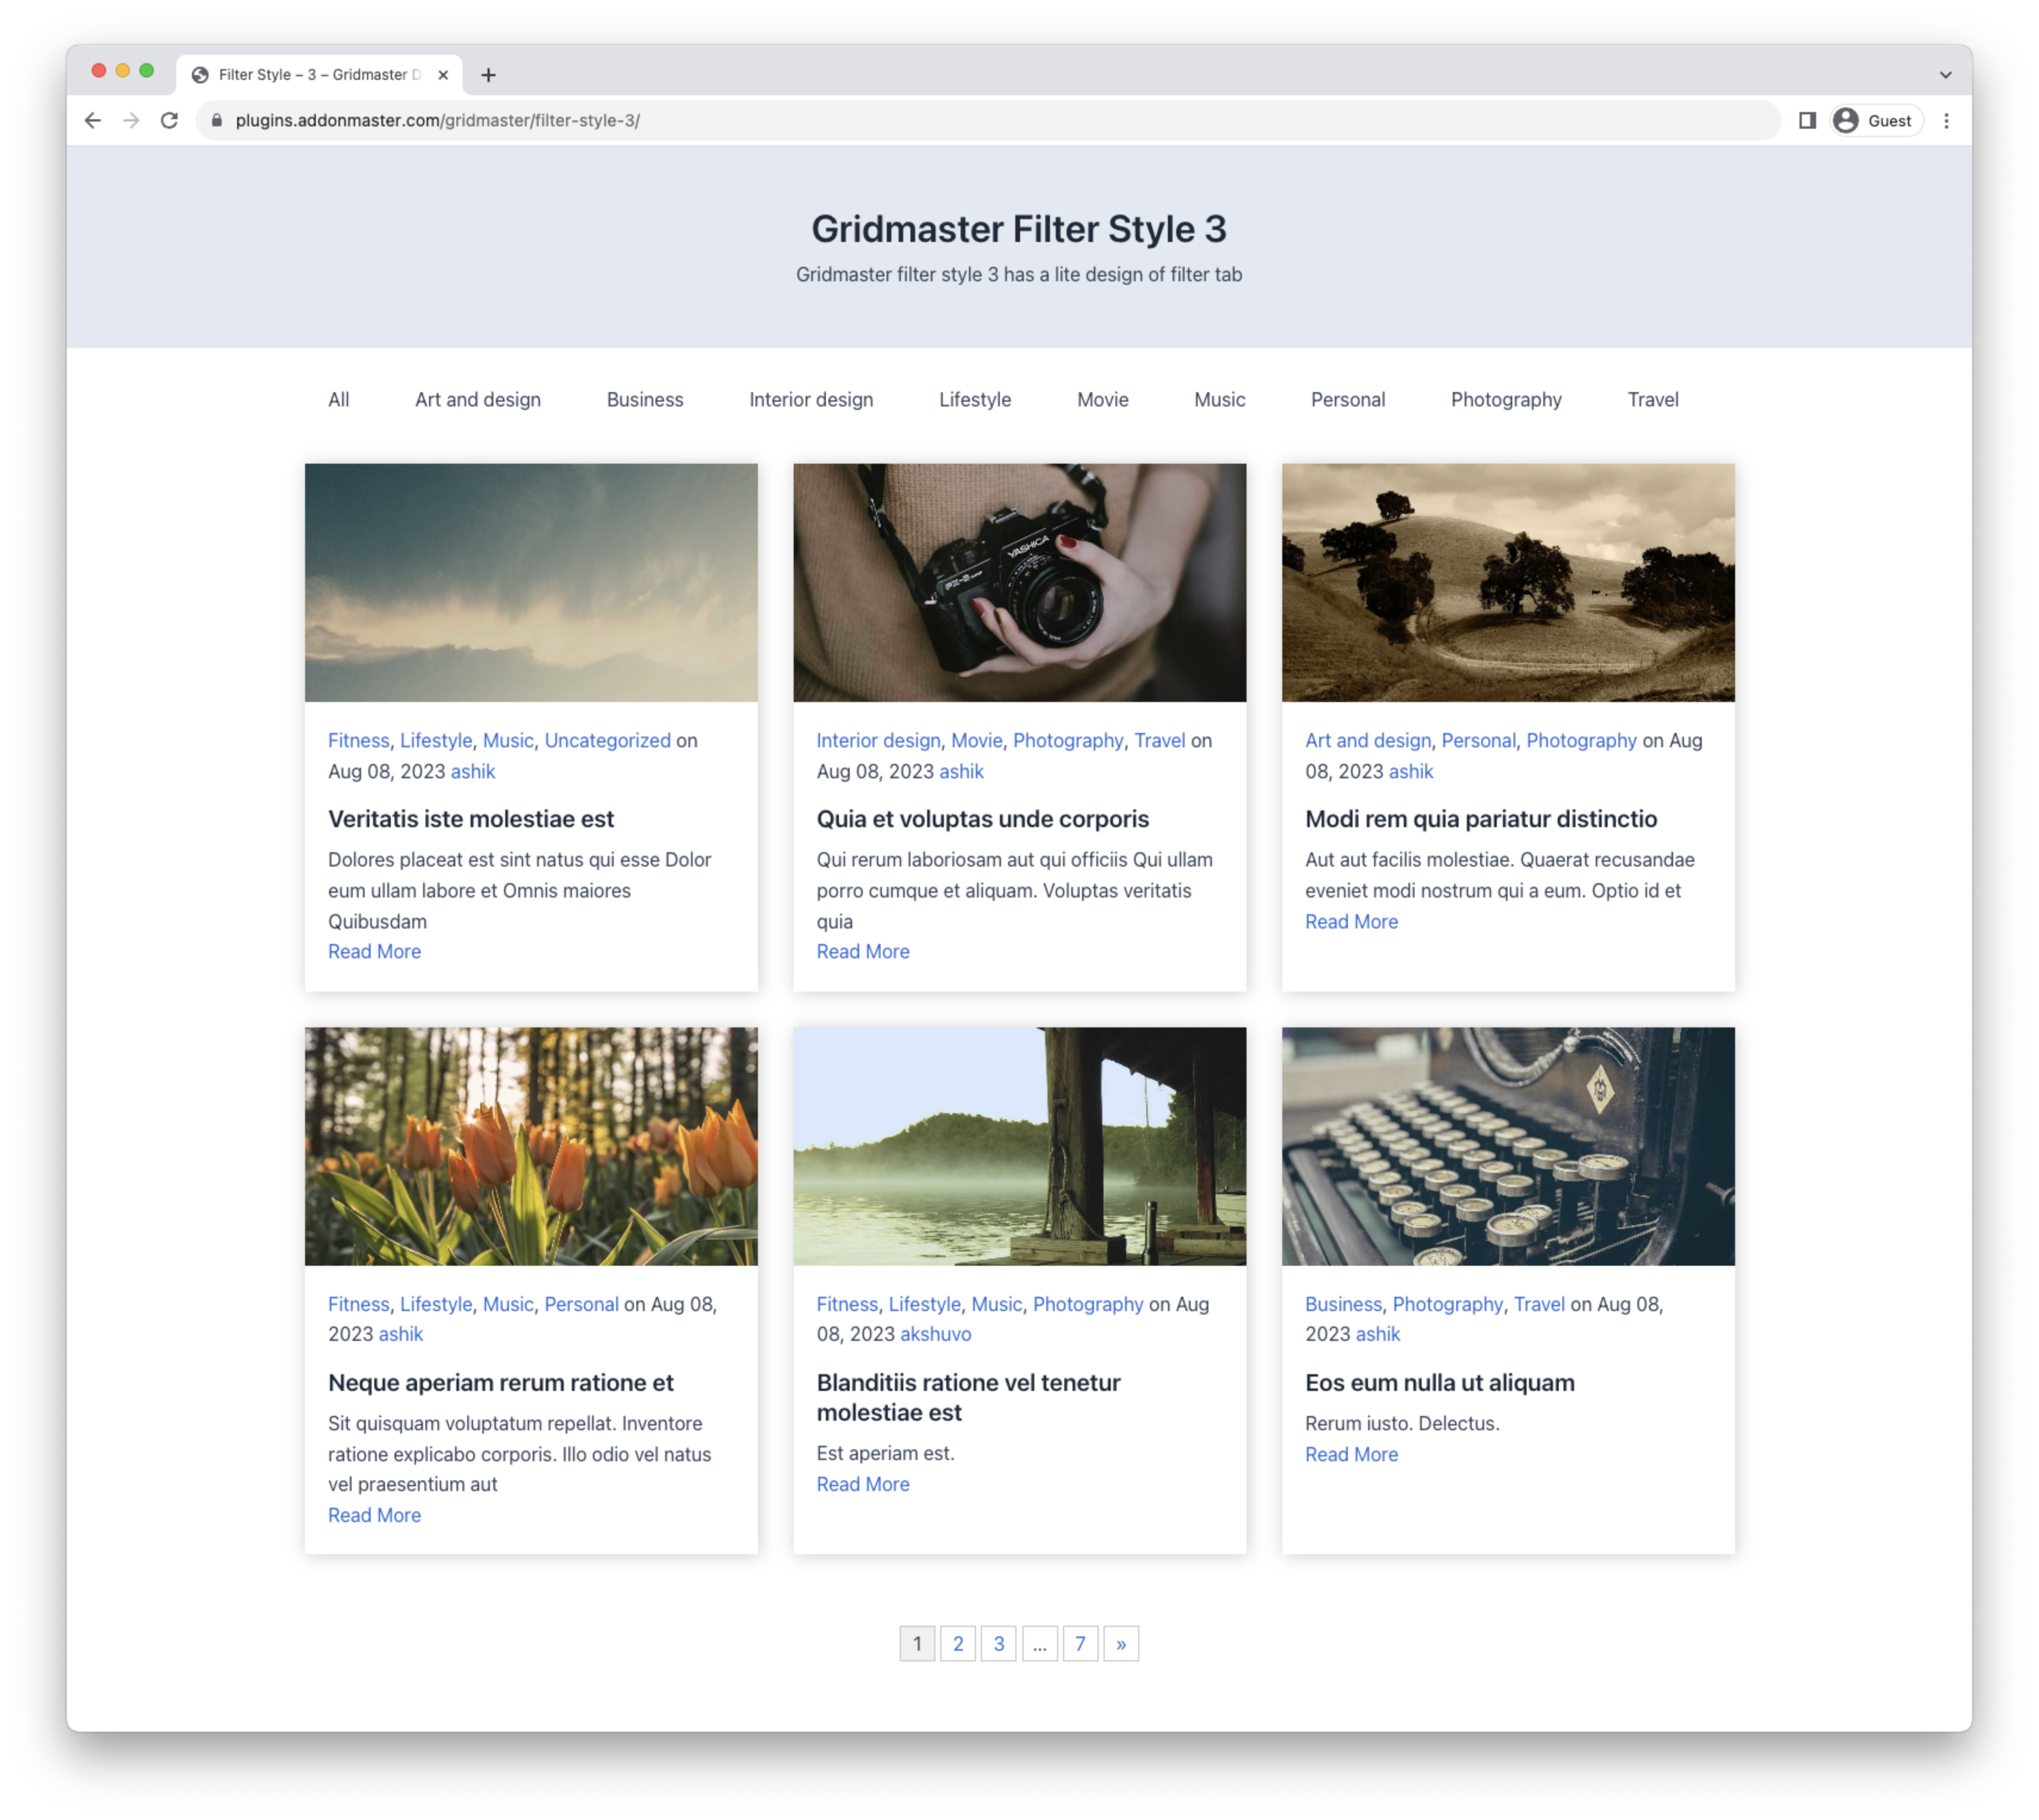Click Personal category in tulips post
Image resolution: width=2039 pixels, height=1820 pixels.
(x=581, y=1304)
